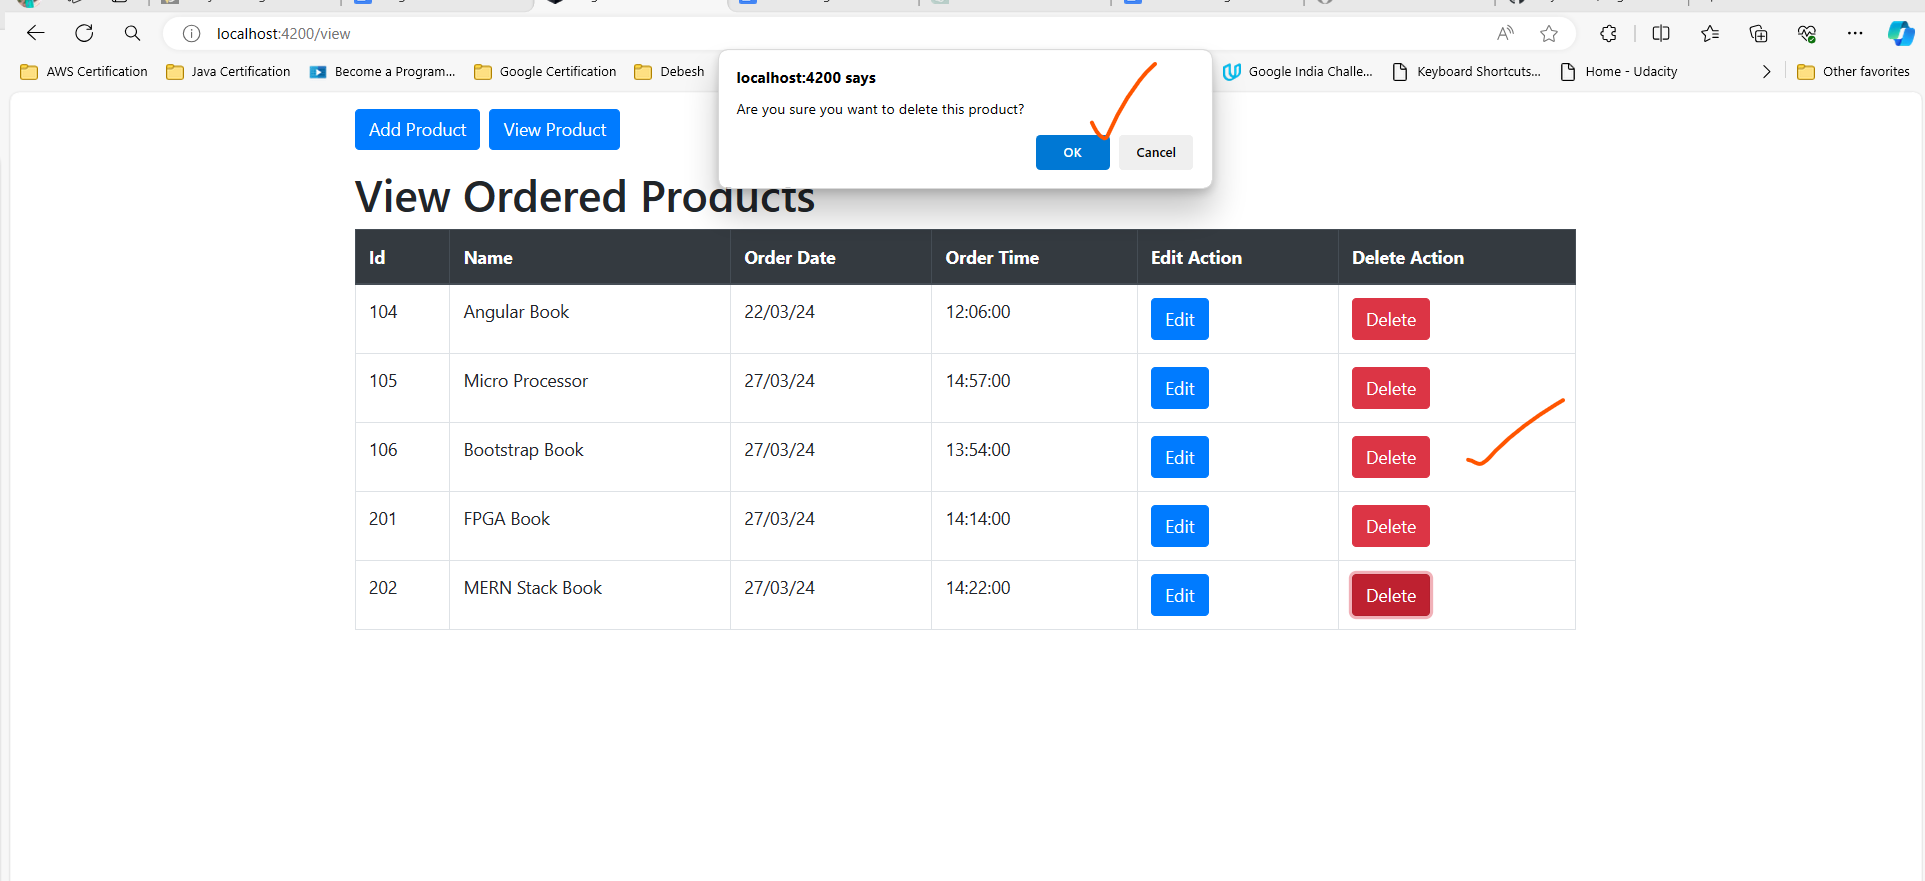The width and height of the screenshot is (1925, 881).
Task: Open the Extensions puzzle icon
Action: click(x=1608, y=33)
